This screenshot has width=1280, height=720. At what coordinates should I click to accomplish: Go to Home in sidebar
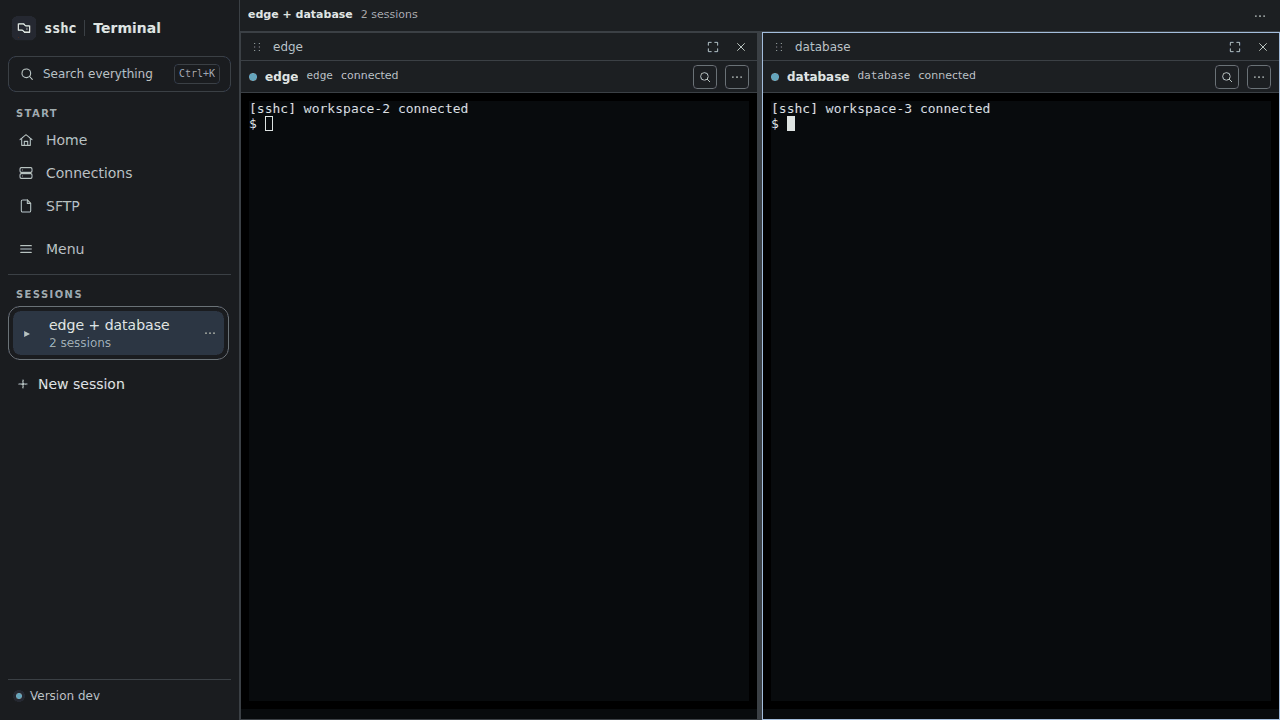pos(119,140)
